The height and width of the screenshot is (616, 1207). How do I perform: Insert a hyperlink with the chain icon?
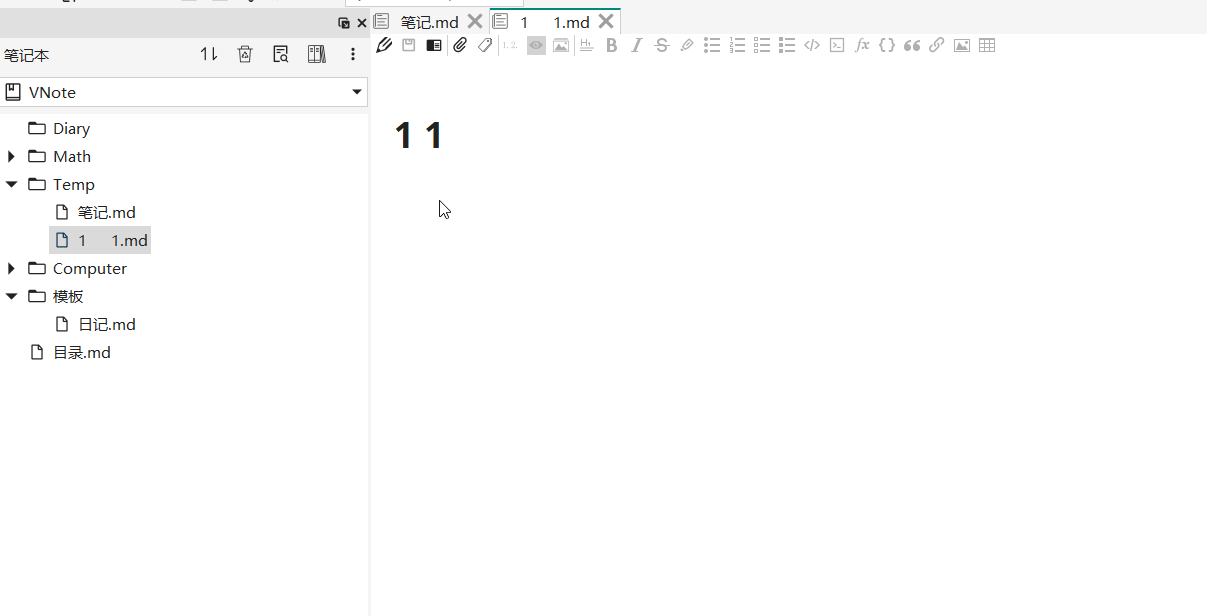(936, 45)
